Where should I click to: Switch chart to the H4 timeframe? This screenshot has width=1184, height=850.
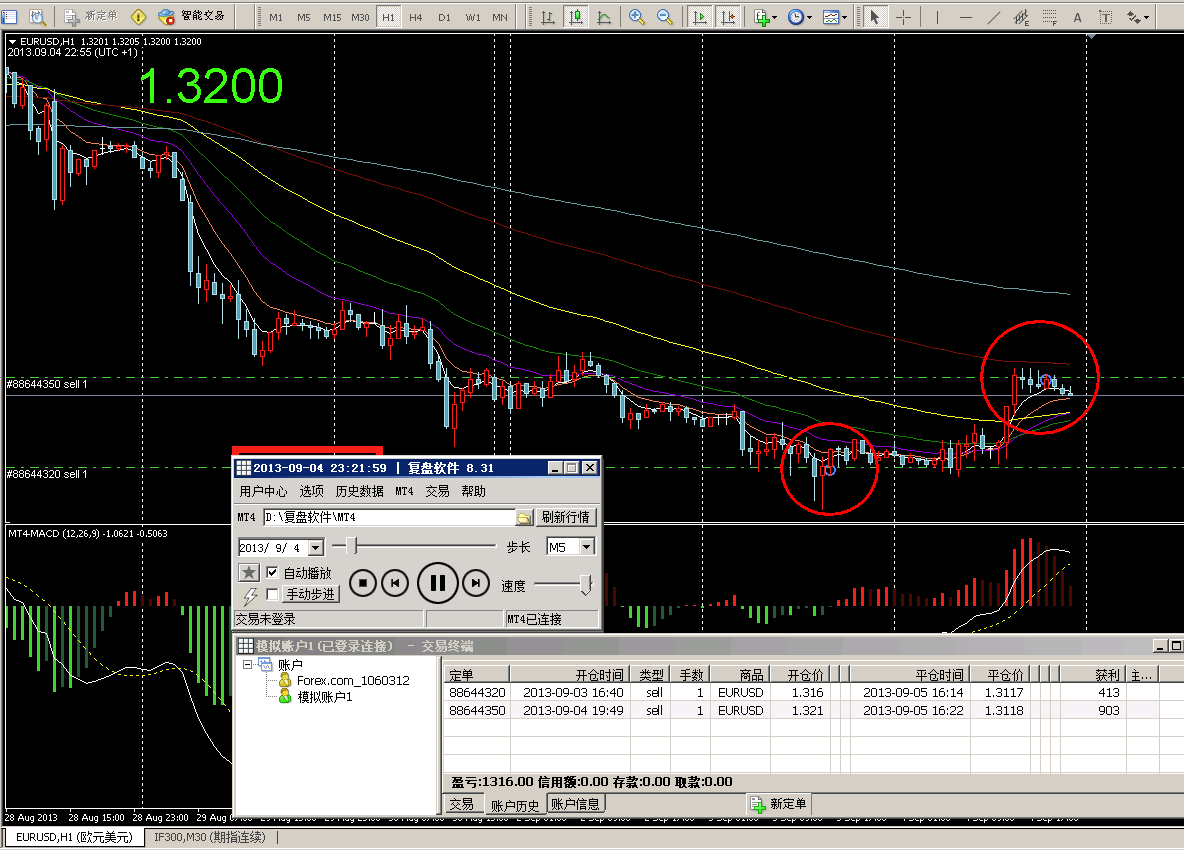pos(415,17)
